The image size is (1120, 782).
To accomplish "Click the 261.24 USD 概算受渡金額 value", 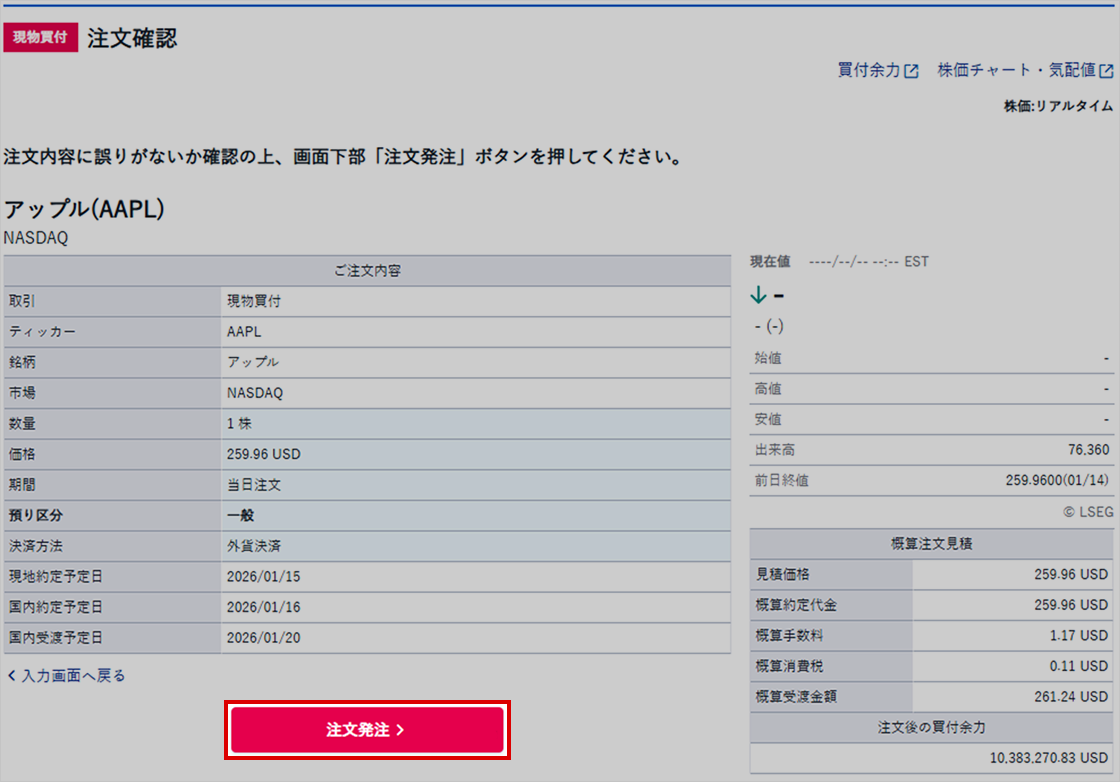I will click(1071, 697).
